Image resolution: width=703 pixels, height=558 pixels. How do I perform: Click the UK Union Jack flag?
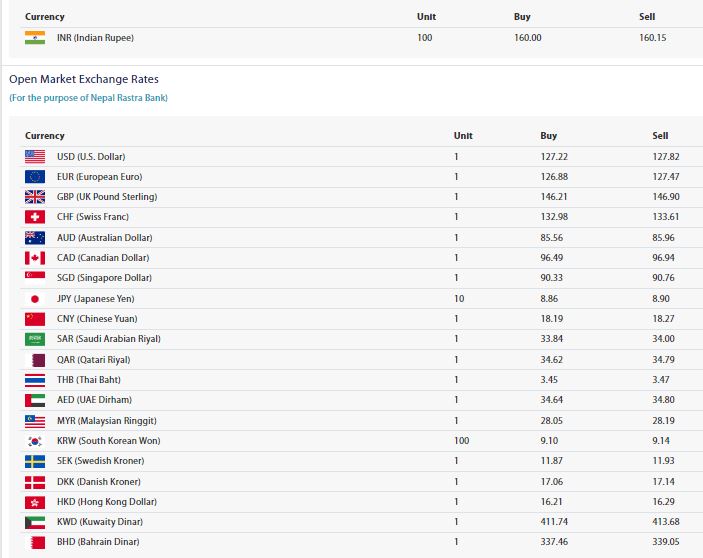pos(35,196)
